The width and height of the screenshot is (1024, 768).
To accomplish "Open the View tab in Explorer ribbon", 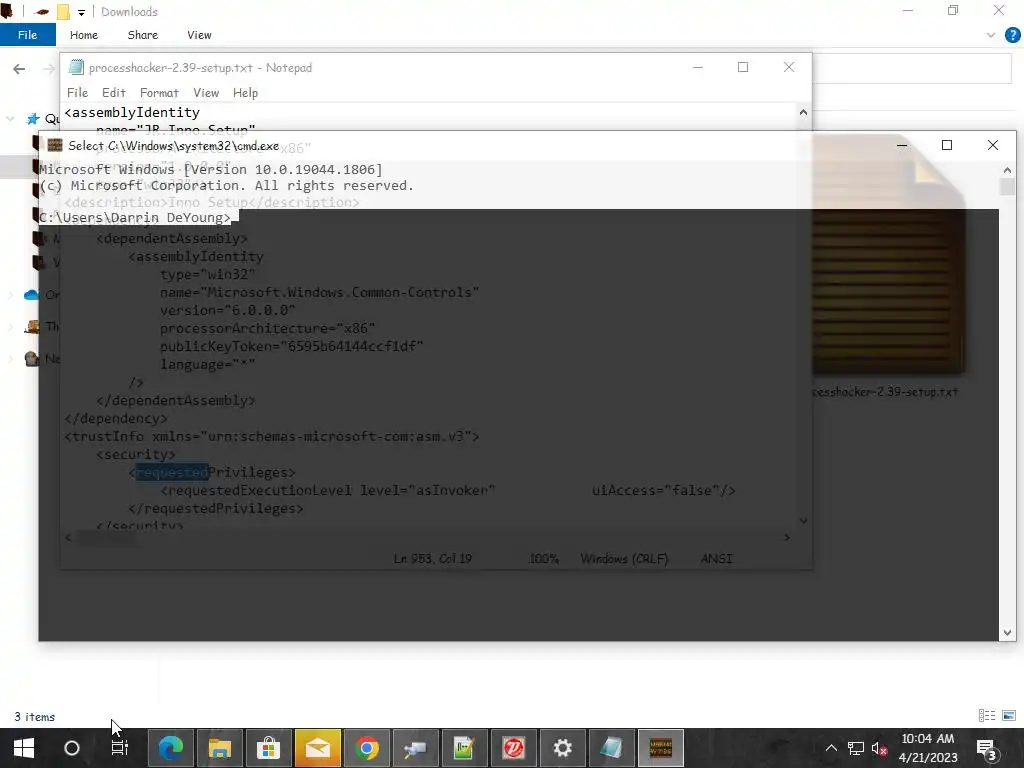I will point(199,35).
